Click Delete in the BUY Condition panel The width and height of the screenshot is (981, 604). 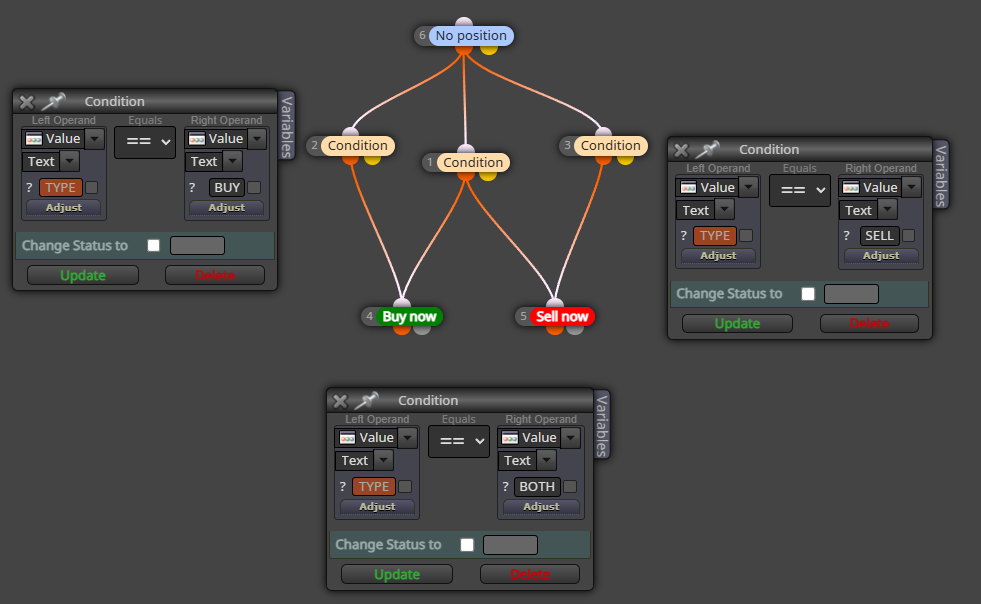[215, 275]
